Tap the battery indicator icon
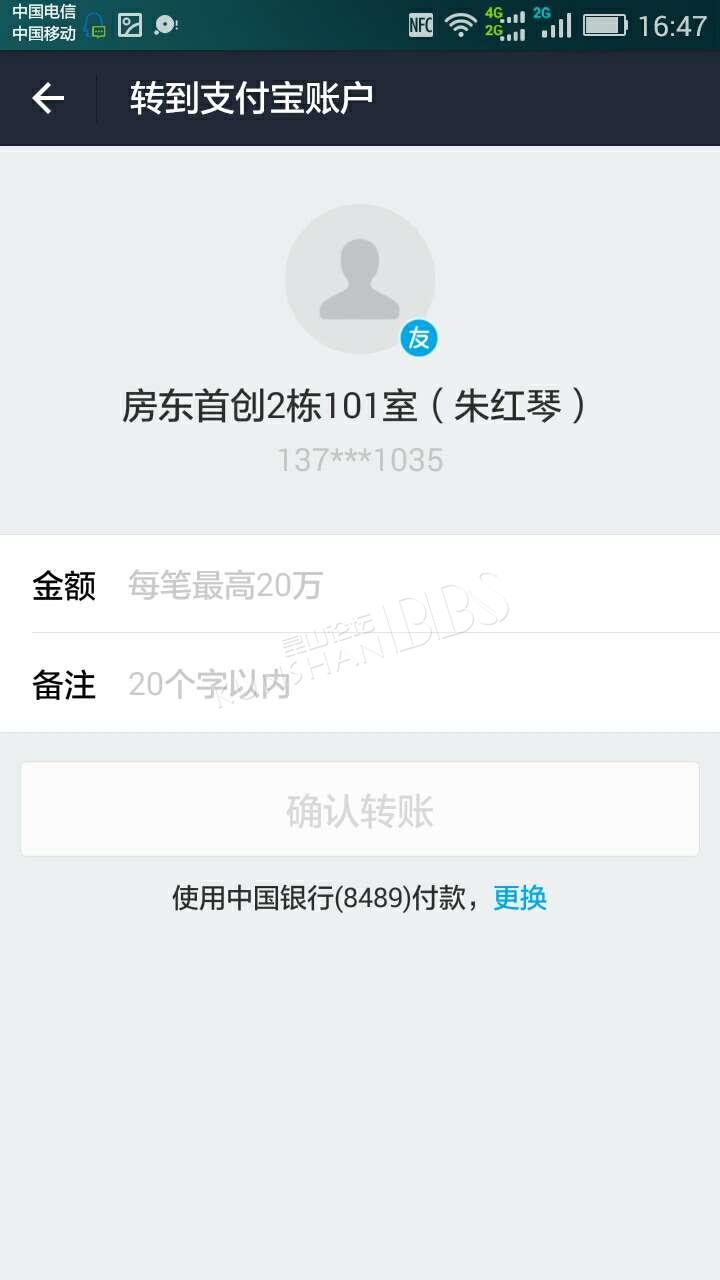The image size is (720, 1280). tap(605, 26)
